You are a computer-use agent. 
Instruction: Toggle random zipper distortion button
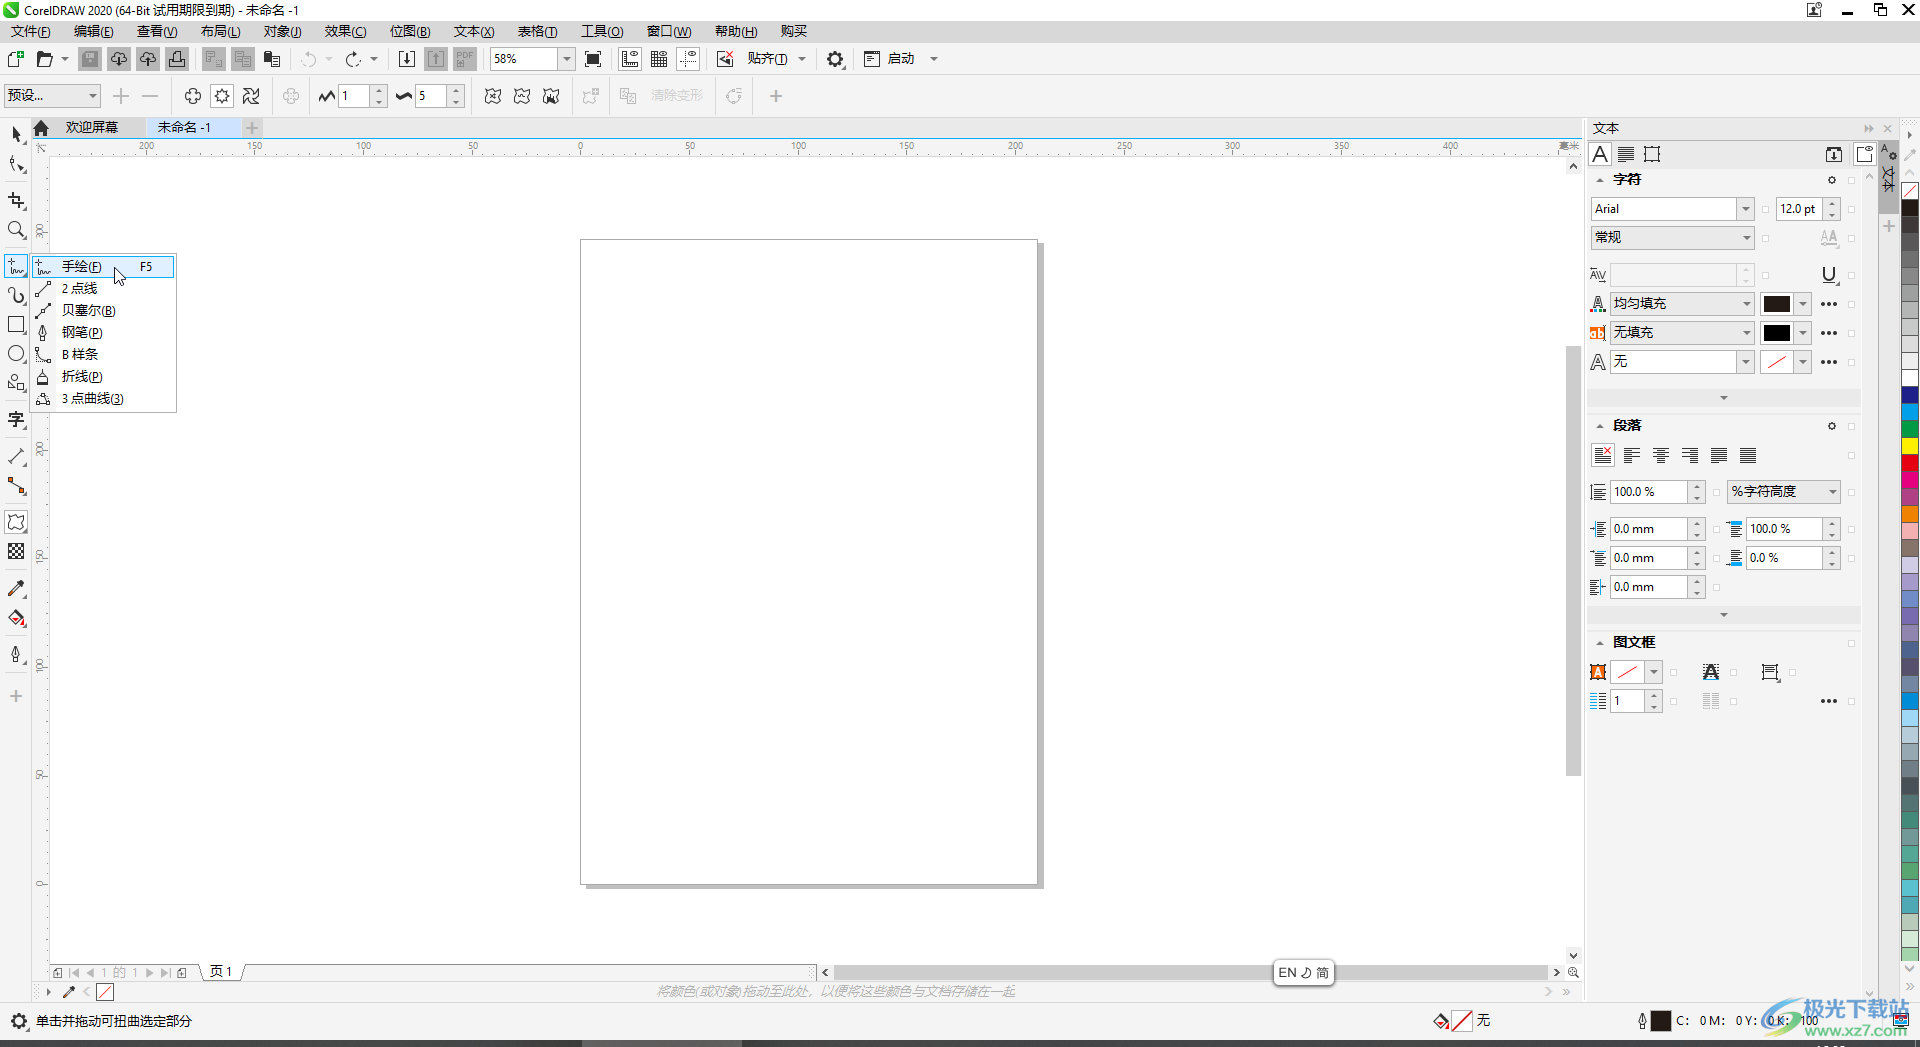(493, 96)
